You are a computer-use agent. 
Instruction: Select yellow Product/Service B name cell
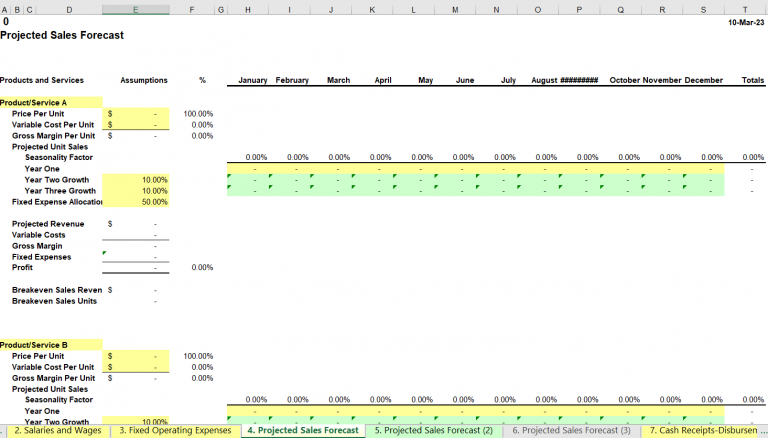click(x=51, y=345)
